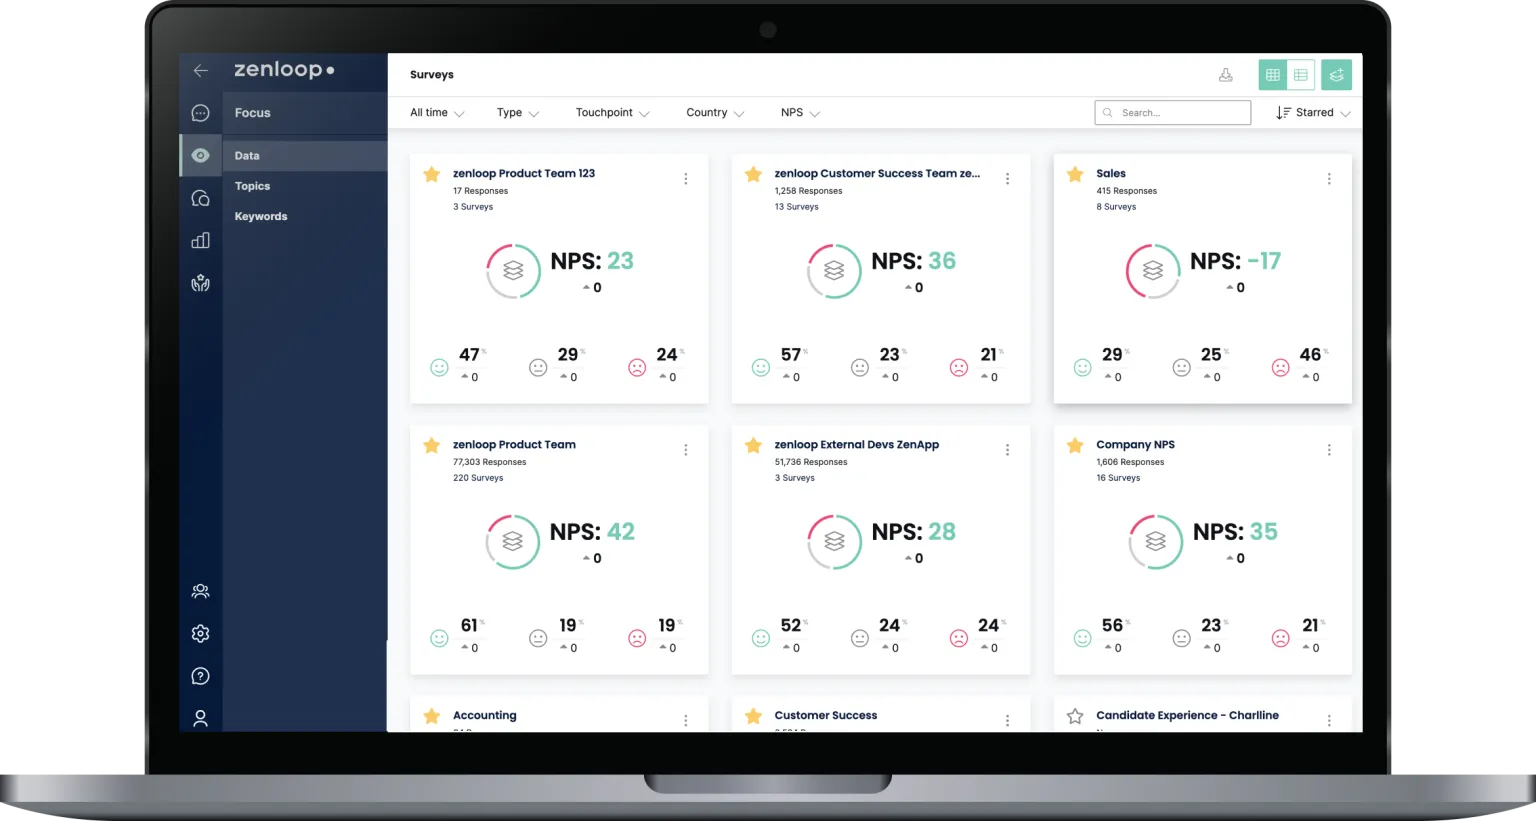Expand the Country filter dropdown

pyautogui.click(x=715, y=113)
